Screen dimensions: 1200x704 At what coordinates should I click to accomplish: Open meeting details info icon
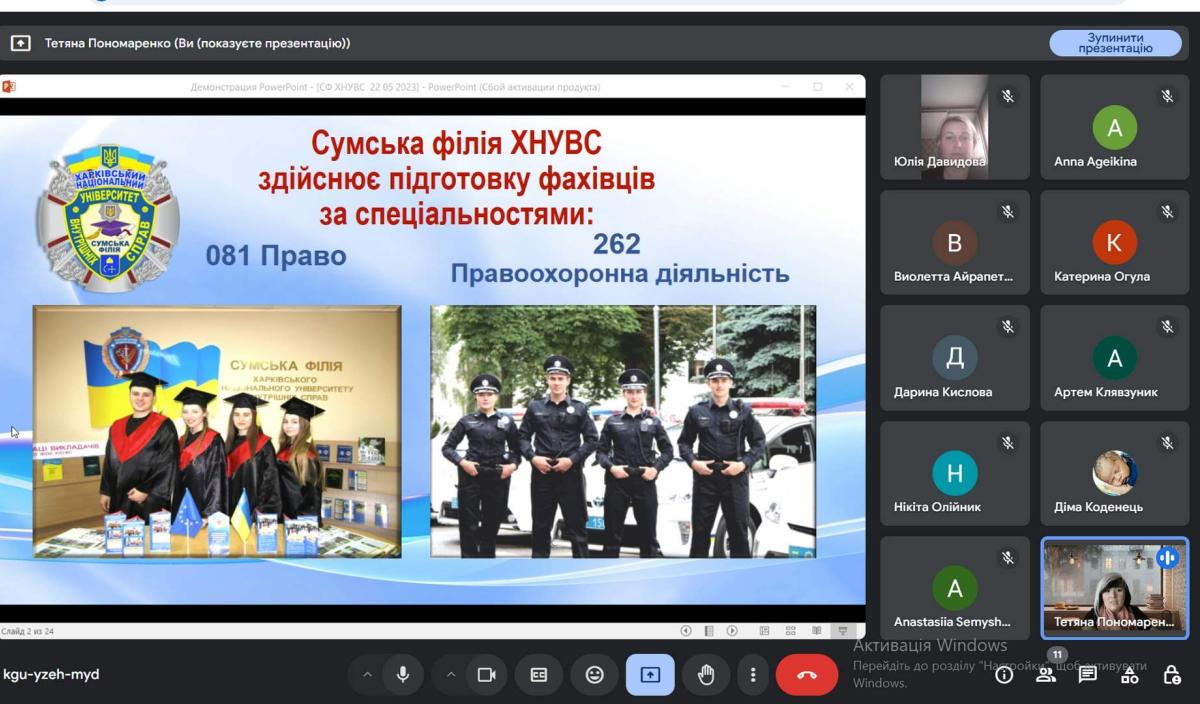(x=1004, y=675)
